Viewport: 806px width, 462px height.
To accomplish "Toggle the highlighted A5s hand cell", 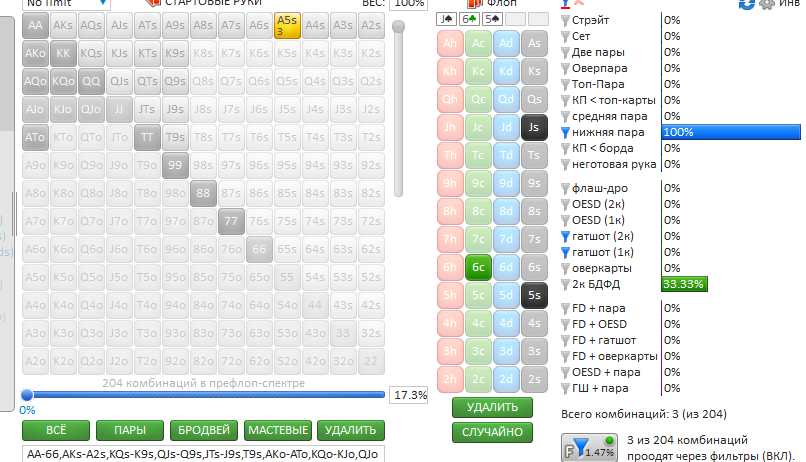I will (x=287, y=25).
